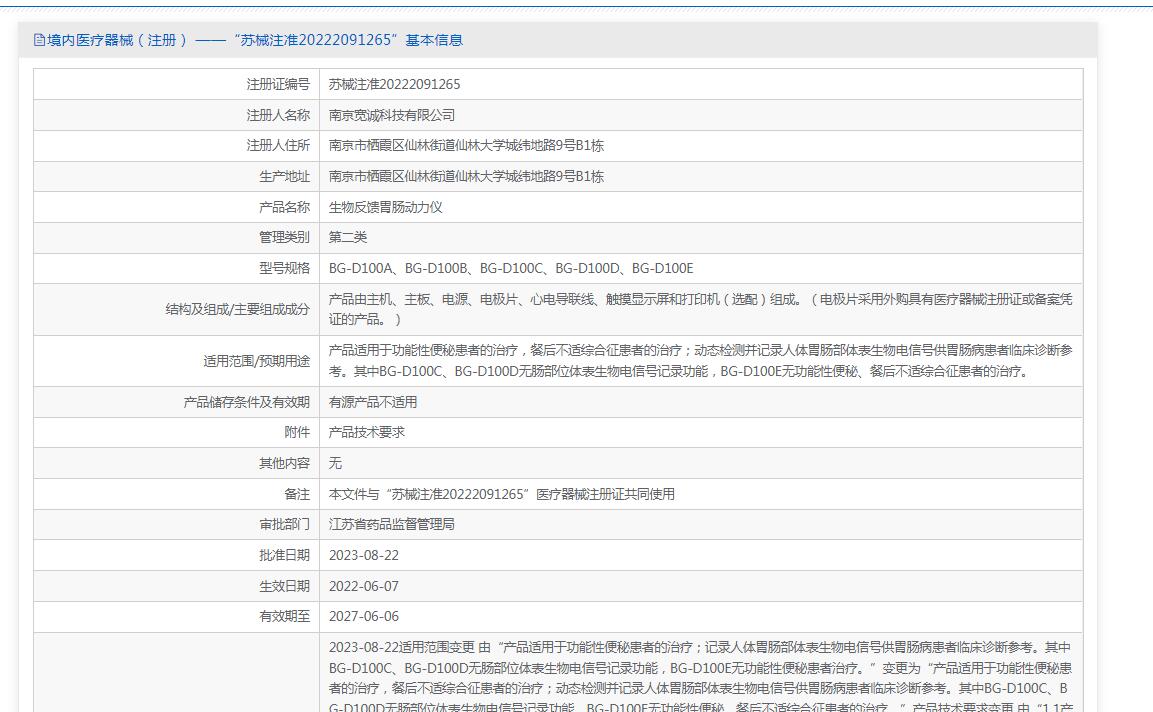
Task: Click the model list starting with BG-D100A
Action: [510, 269]
